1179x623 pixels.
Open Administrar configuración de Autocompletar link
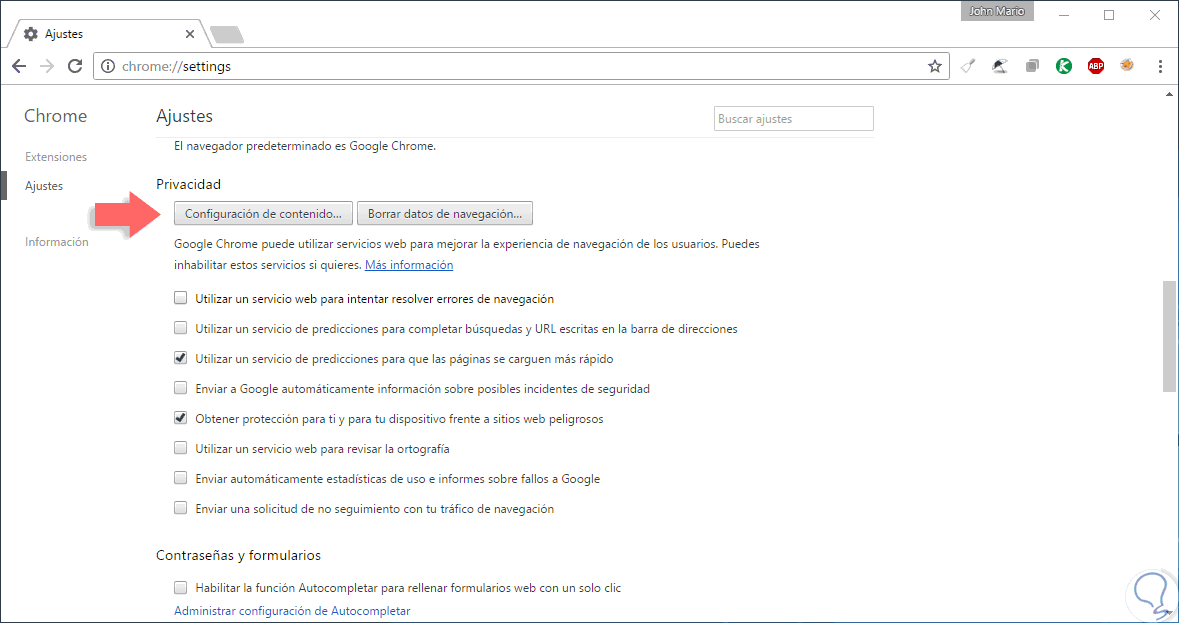[292, 611]
